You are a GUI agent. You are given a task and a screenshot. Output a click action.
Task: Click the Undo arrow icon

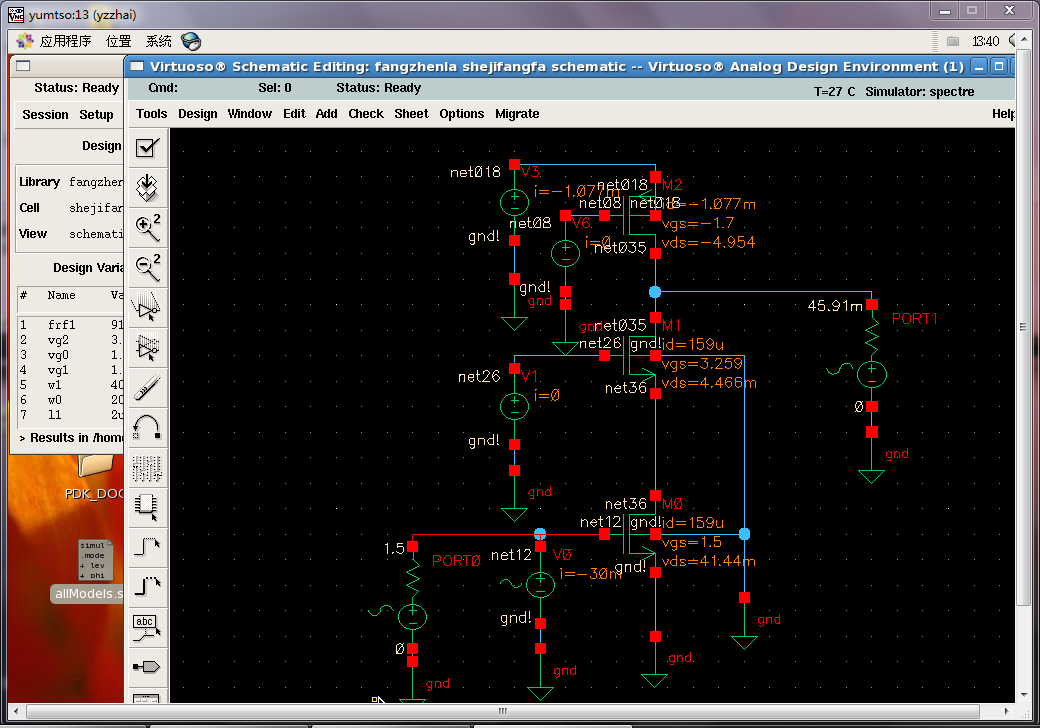(x=147, y=427)
